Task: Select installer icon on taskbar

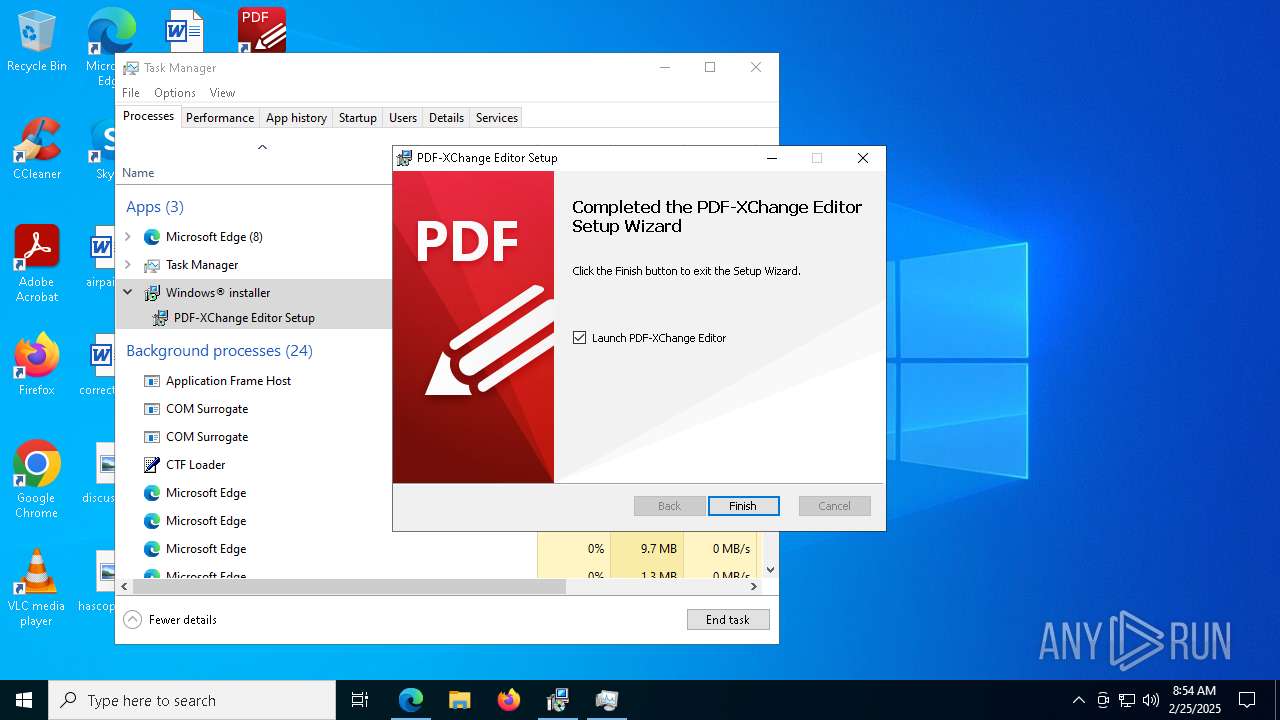Action: pyautogui.click(x=557, y=700)
